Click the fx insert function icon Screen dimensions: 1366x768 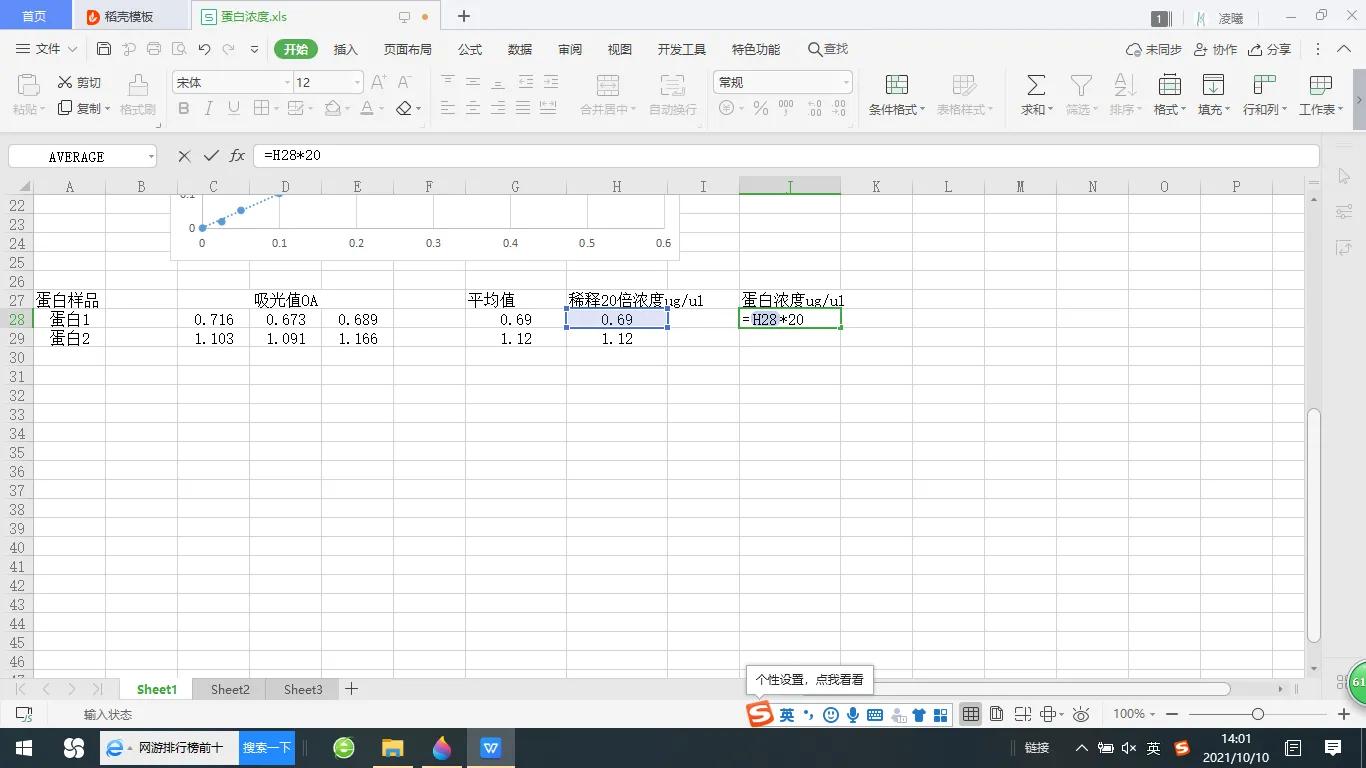(x=237, y=156)
